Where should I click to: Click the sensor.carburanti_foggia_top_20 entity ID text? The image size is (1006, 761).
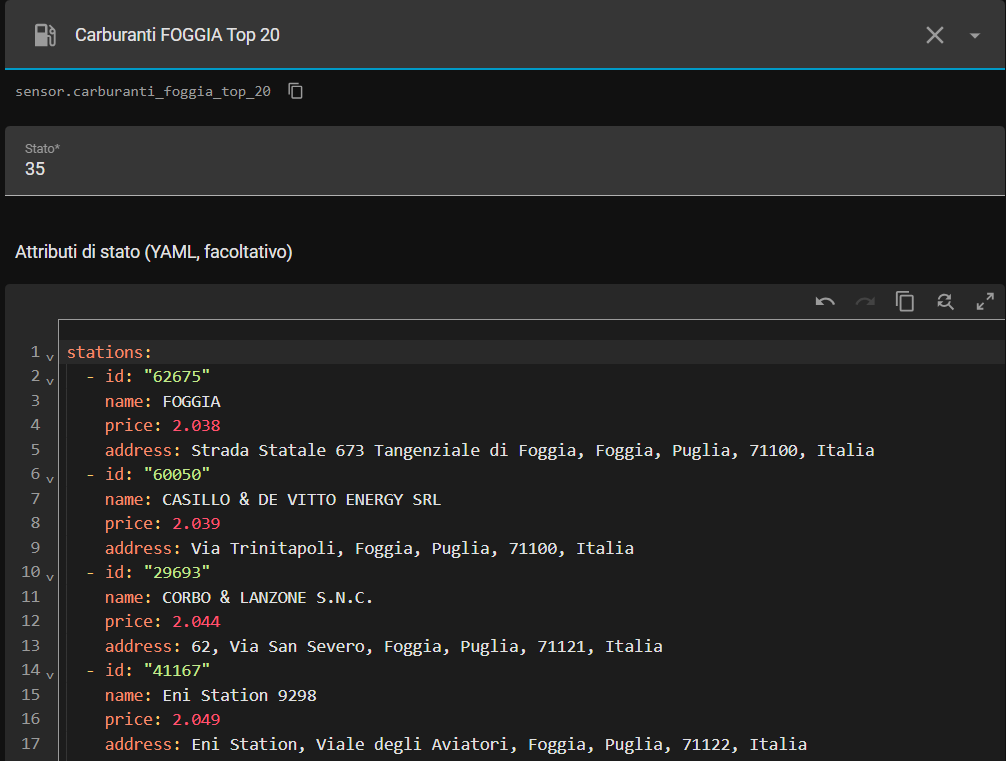(143, 91)
